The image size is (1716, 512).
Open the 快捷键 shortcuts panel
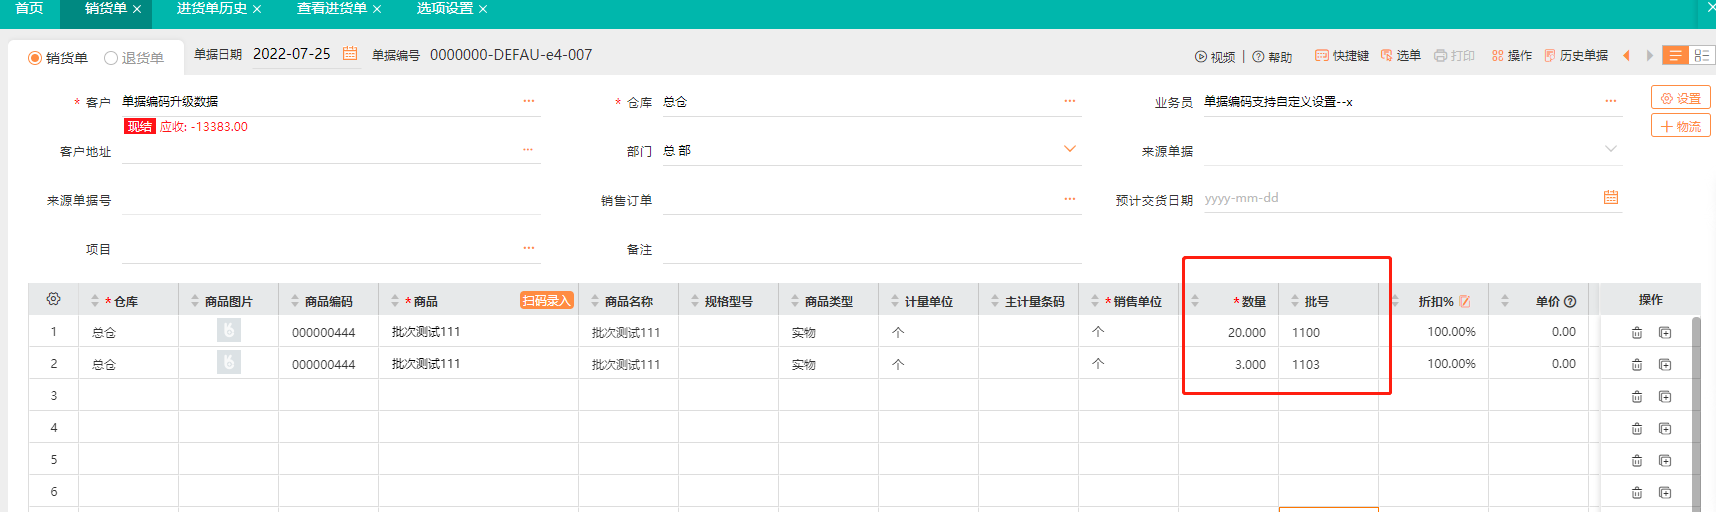click(x=1342, y=56)
